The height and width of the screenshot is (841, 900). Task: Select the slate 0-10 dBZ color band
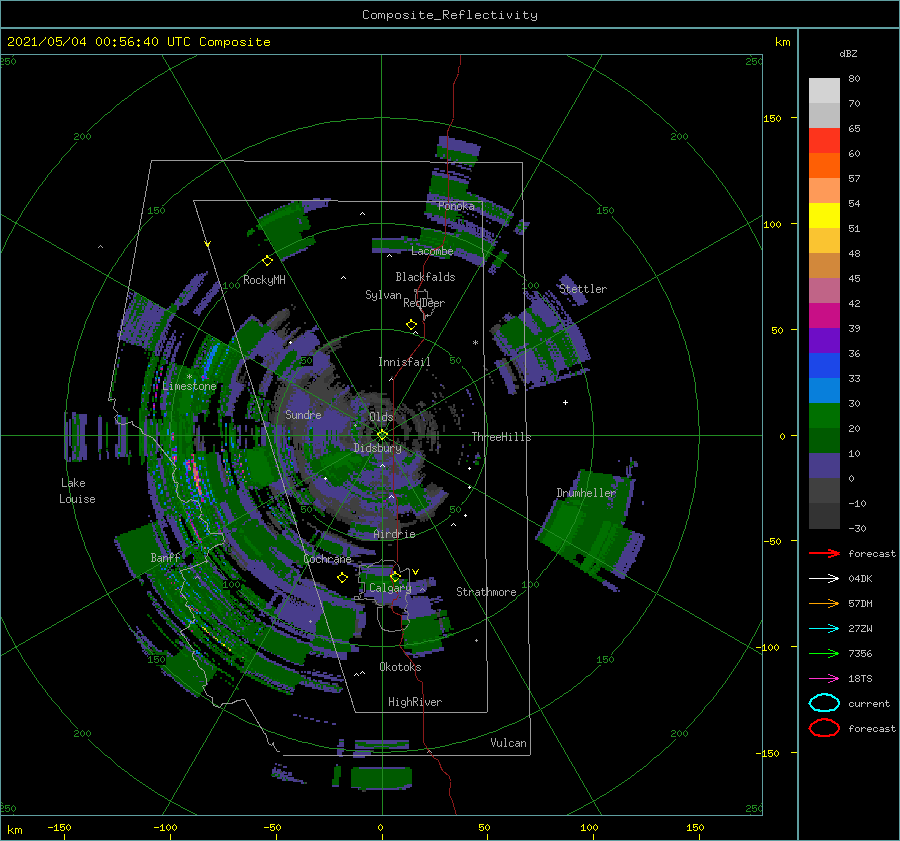coord(824,466)
